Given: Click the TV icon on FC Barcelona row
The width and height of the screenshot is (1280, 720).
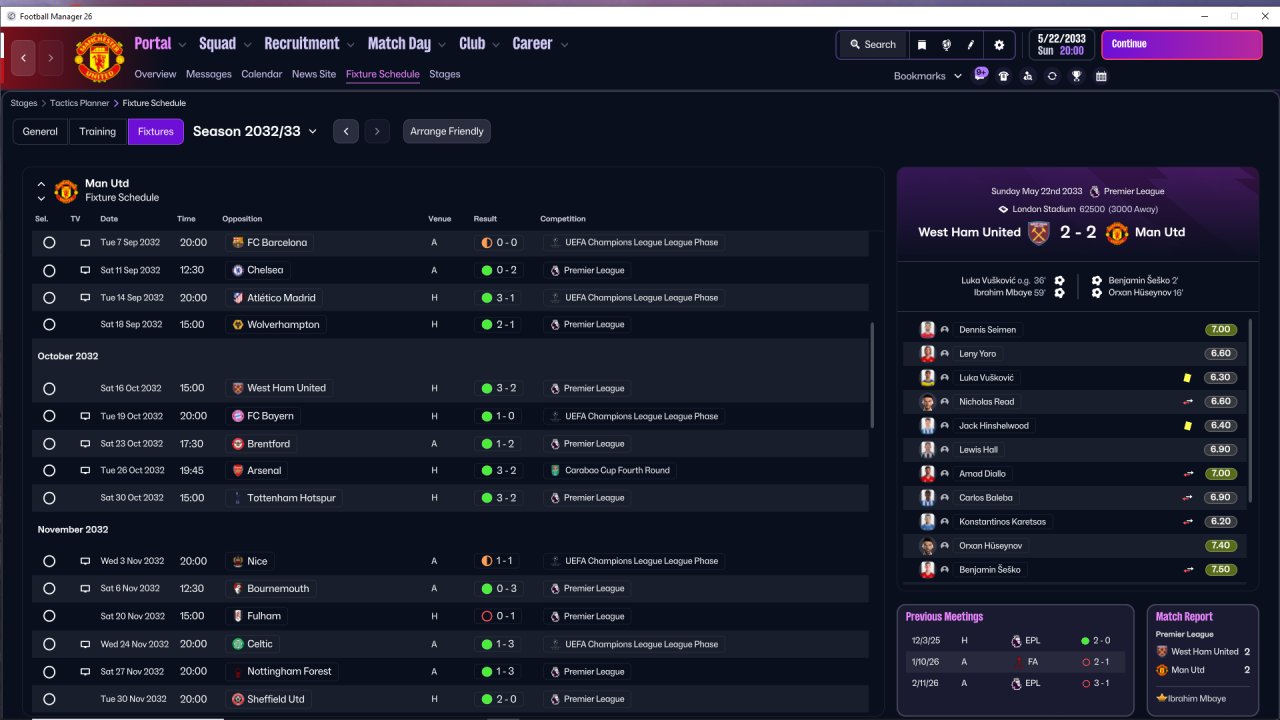Looking at the screenshot, I should [86, 243].
